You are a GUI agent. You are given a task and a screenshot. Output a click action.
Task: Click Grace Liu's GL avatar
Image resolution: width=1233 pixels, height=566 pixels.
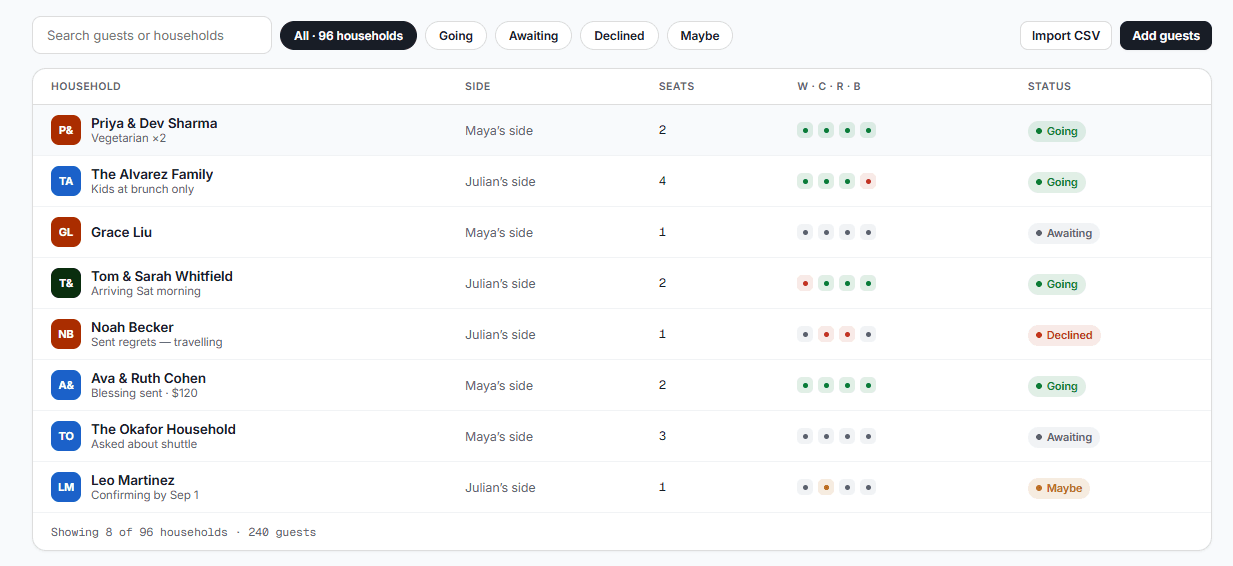click(66, 232)
